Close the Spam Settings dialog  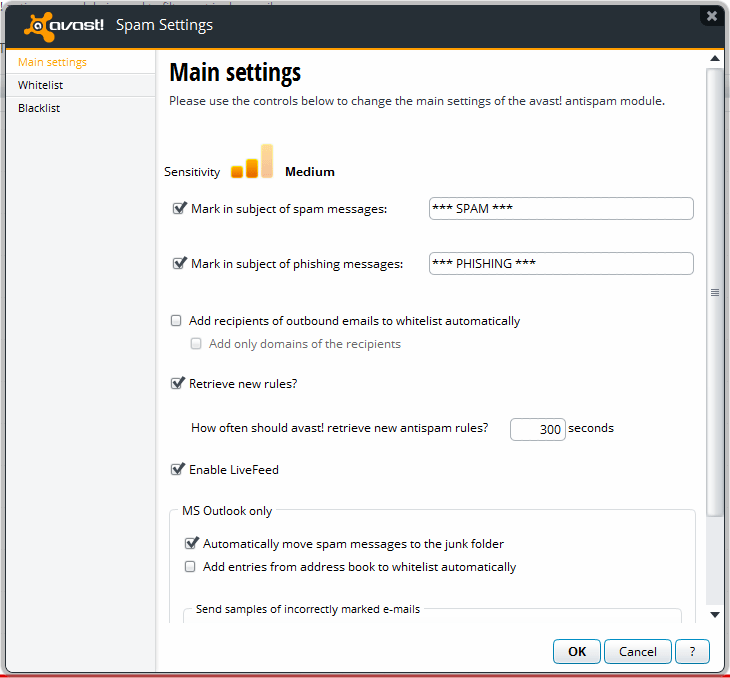pos(711,16)
